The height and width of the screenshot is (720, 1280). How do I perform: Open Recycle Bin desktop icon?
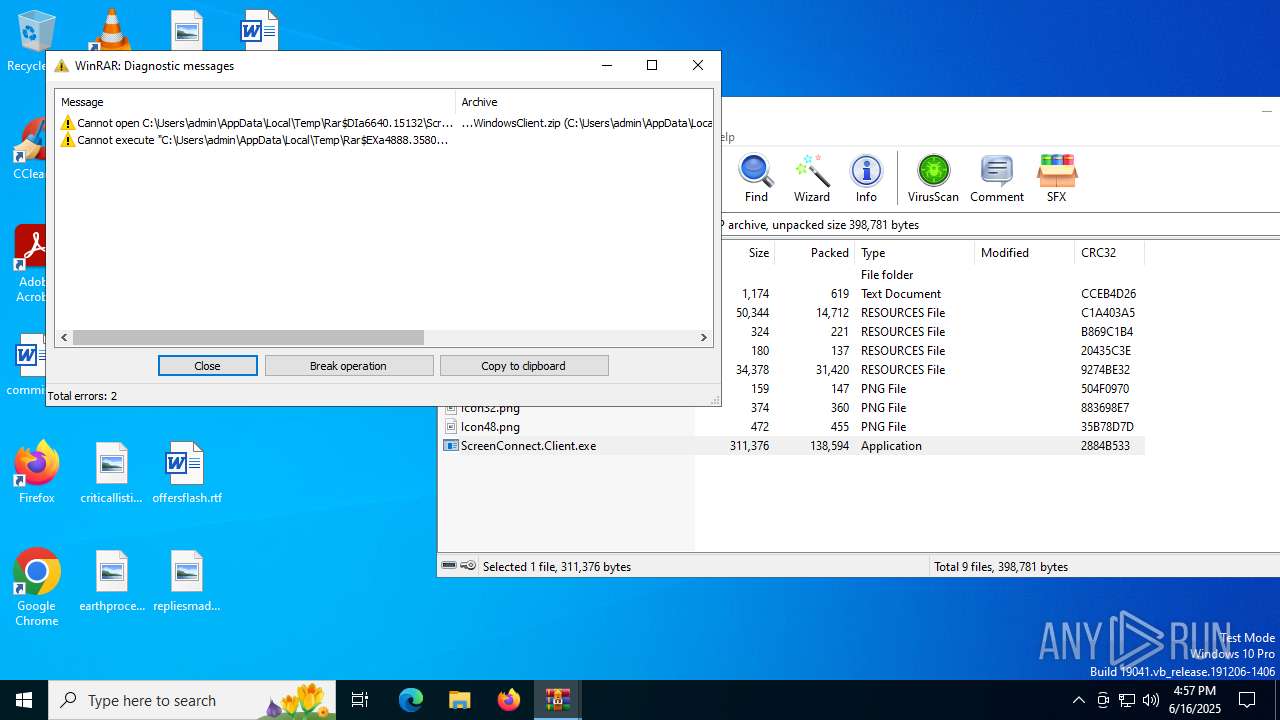(36, 42)
